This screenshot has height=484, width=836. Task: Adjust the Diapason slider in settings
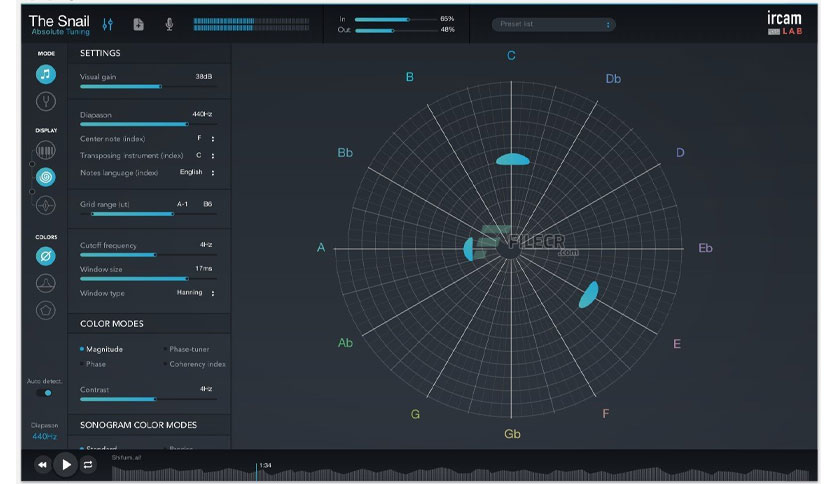(148, 124)
